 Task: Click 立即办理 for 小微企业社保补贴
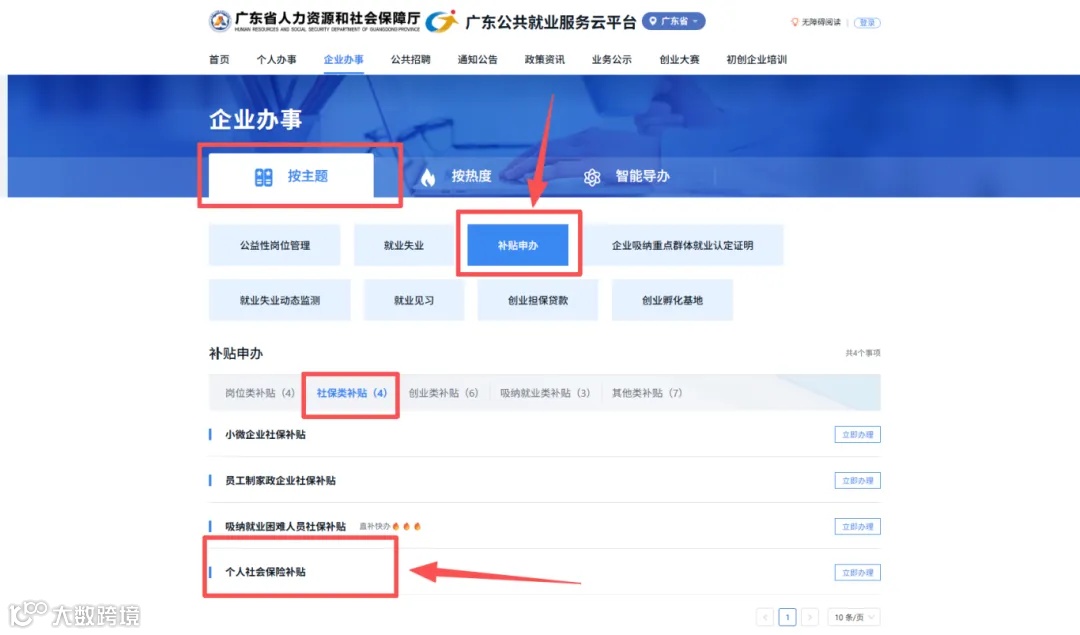[x=858, y=435]
